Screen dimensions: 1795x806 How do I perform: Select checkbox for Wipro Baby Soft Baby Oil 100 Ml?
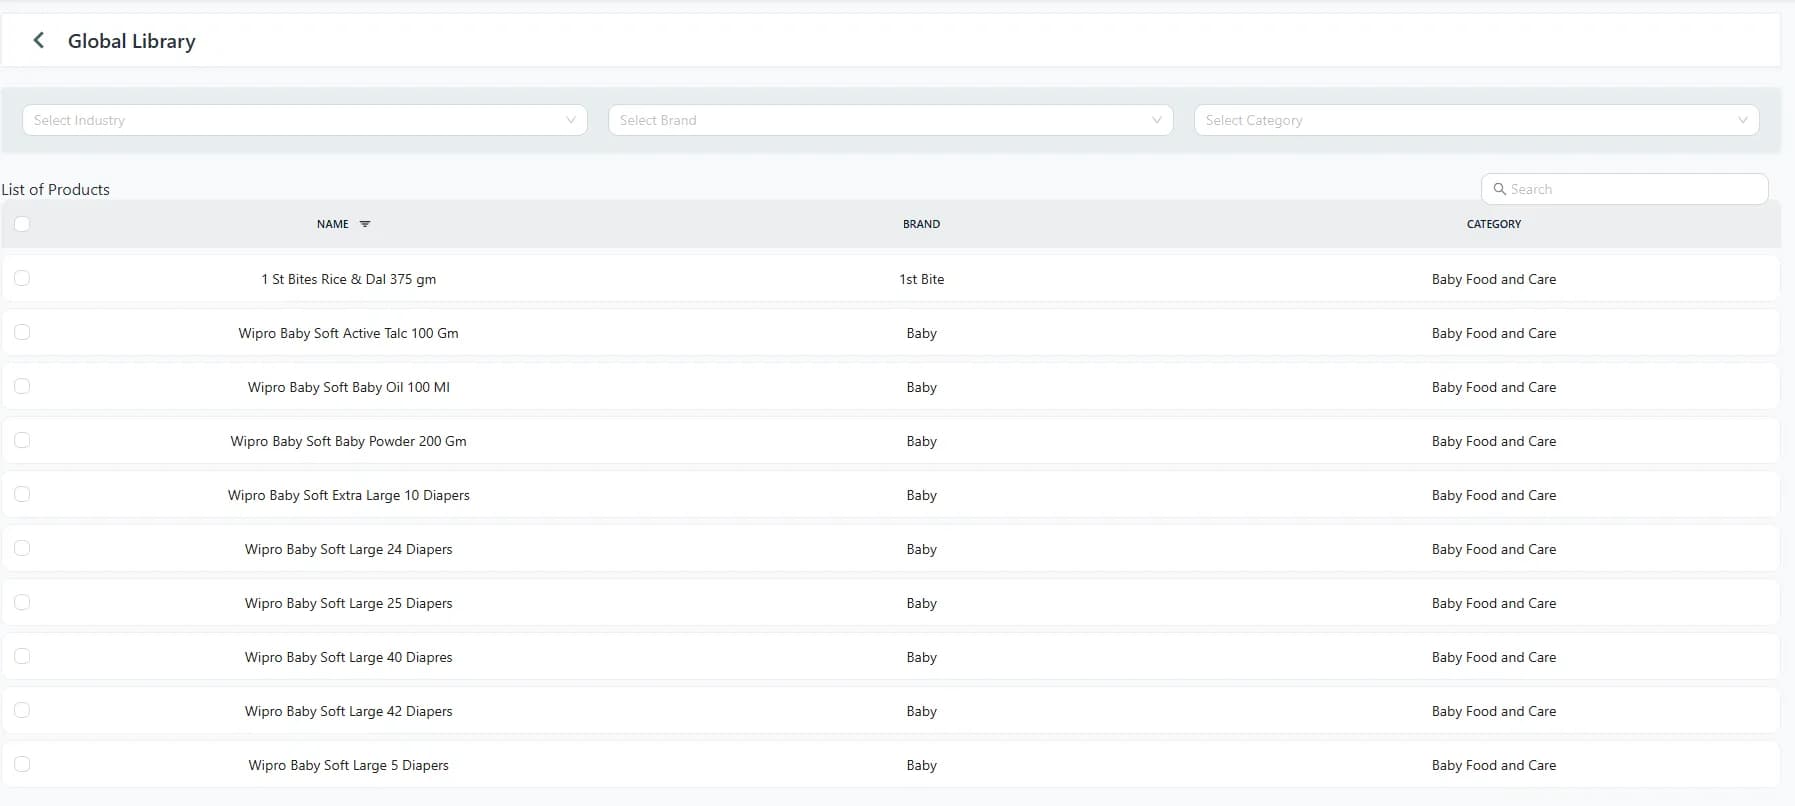(x=22, y=386)
